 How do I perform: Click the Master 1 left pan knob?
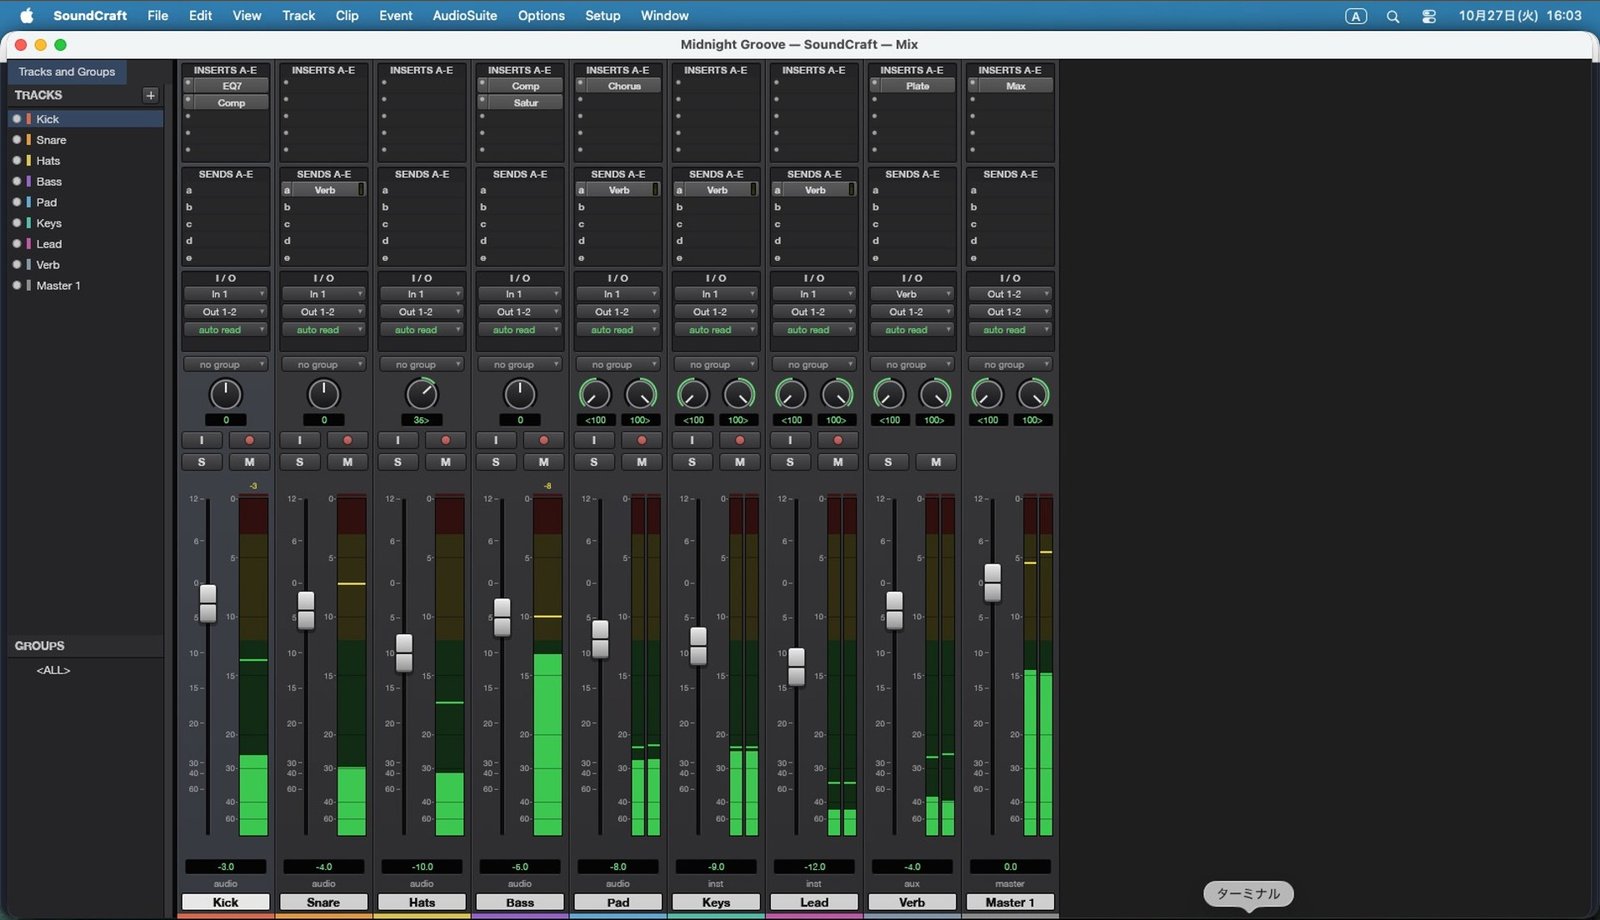[x=987, y=394]
